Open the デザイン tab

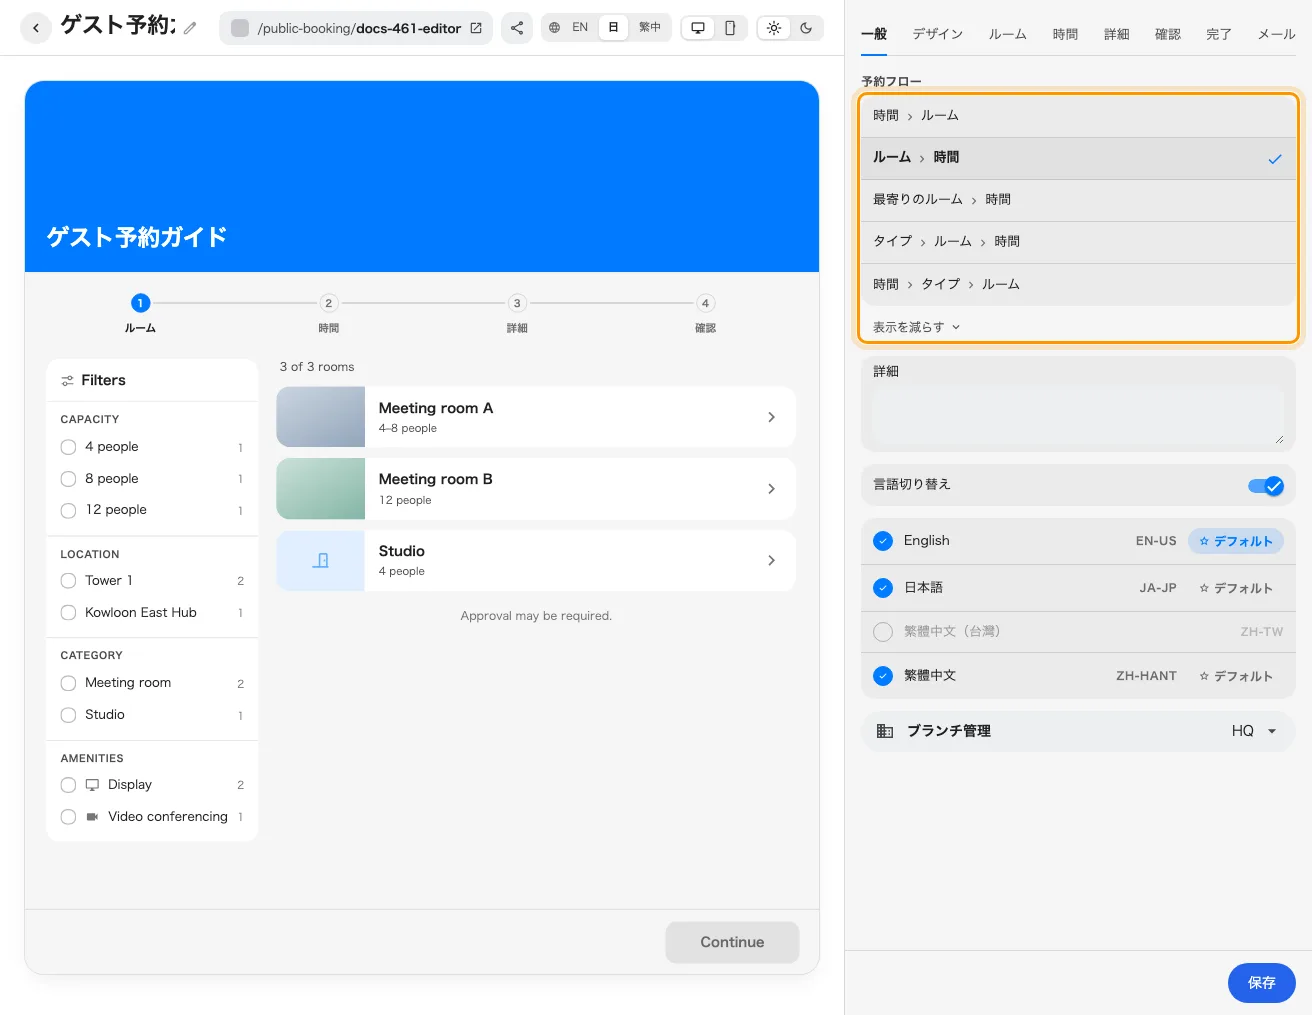tap(938, 34)
